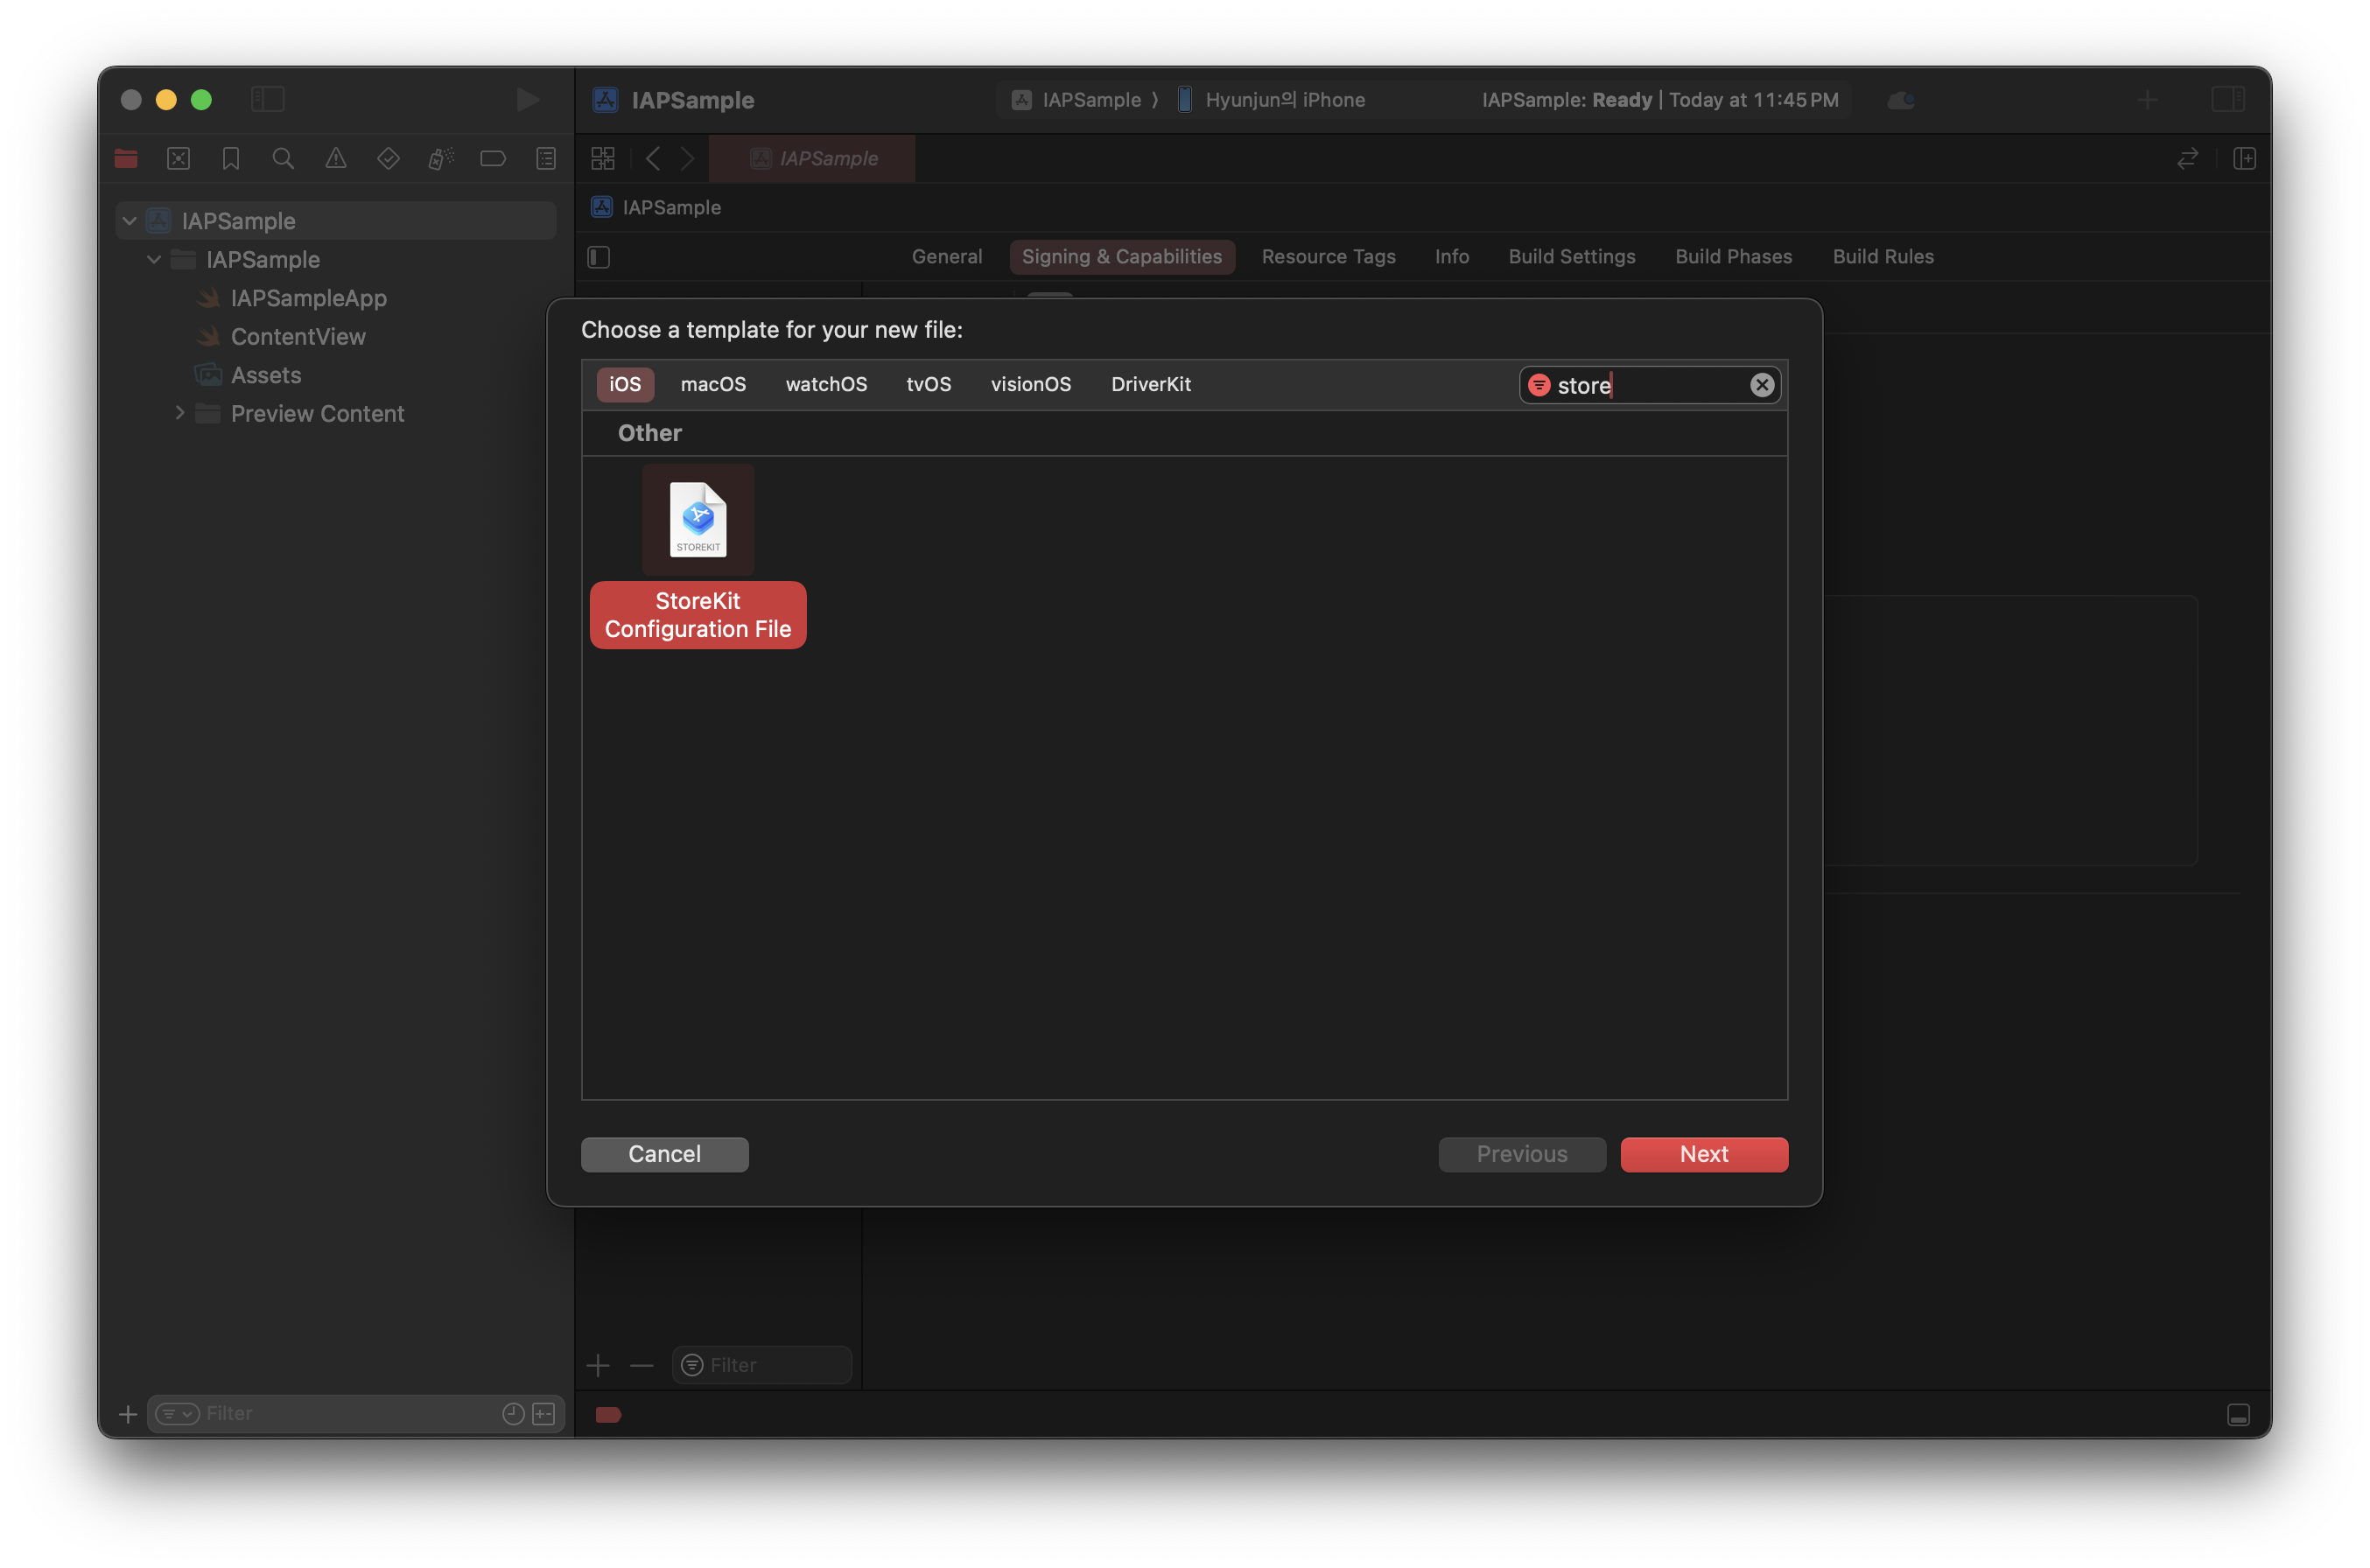Screen dimensions: 2370x1568
Task: Click the Run play button
Action: [527, 99]
